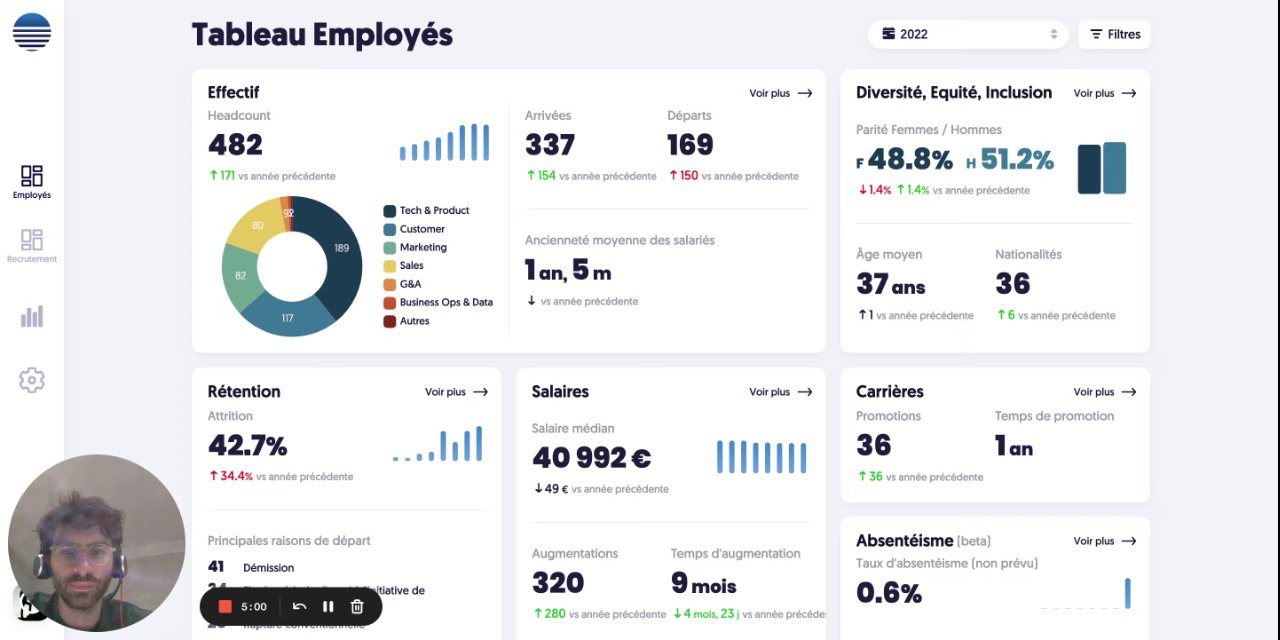Click the up/down chevrons of year selector
1280x640 pixels.
pyautogui.click(x=1054, y=34)
